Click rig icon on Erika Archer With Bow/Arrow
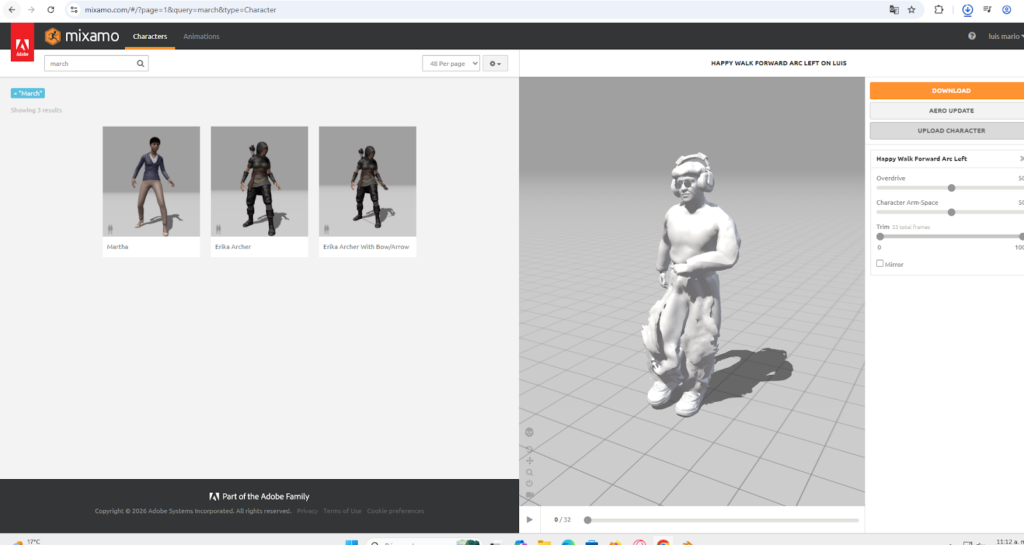This screenshot has height=545, width=1024. coord(327,229)
